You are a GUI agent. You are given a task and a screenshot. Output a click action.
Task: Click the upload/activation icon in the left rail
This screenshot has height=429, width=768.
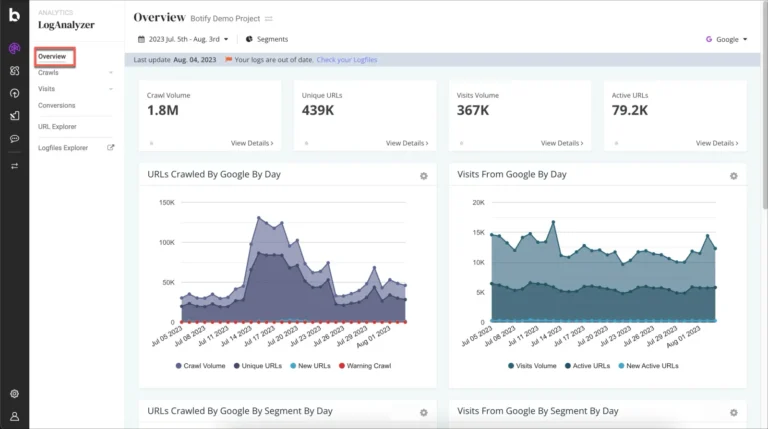click(x=15, y=93)
